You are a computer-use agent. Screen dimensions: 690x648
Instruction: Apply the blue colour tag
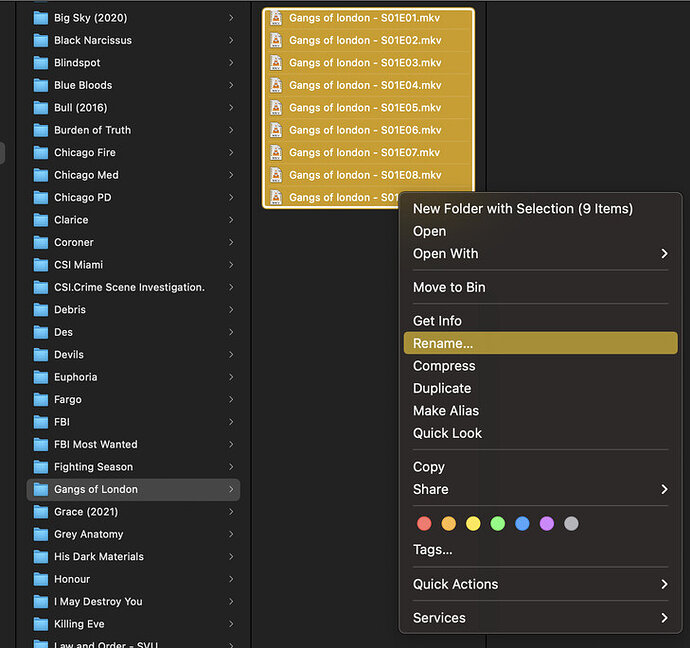(522, 523)
